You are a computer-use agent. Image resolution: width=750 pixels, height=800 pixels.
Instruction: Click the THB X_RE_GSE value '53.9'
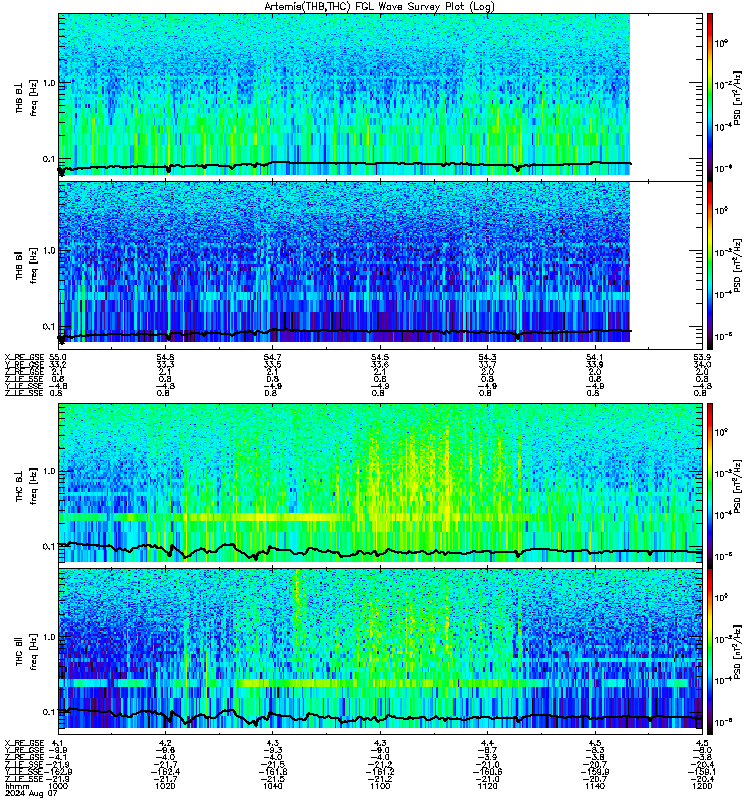pyautogui.click(x=702, y=357)
